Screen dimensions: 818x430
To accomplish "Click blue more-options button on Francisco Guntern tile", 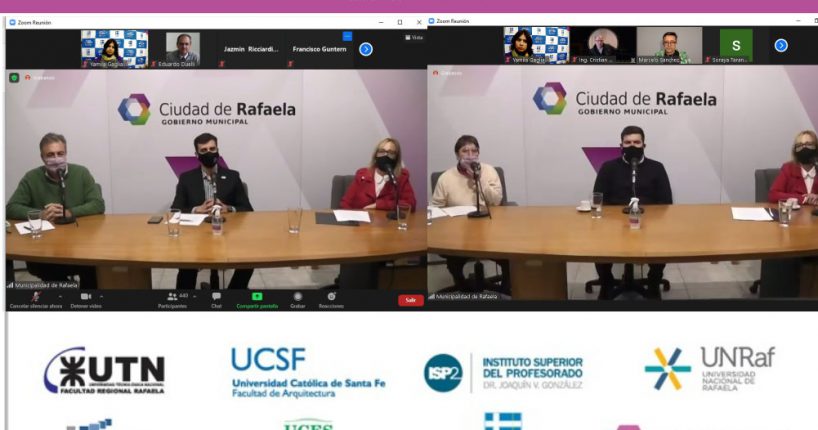I will 347,36.
